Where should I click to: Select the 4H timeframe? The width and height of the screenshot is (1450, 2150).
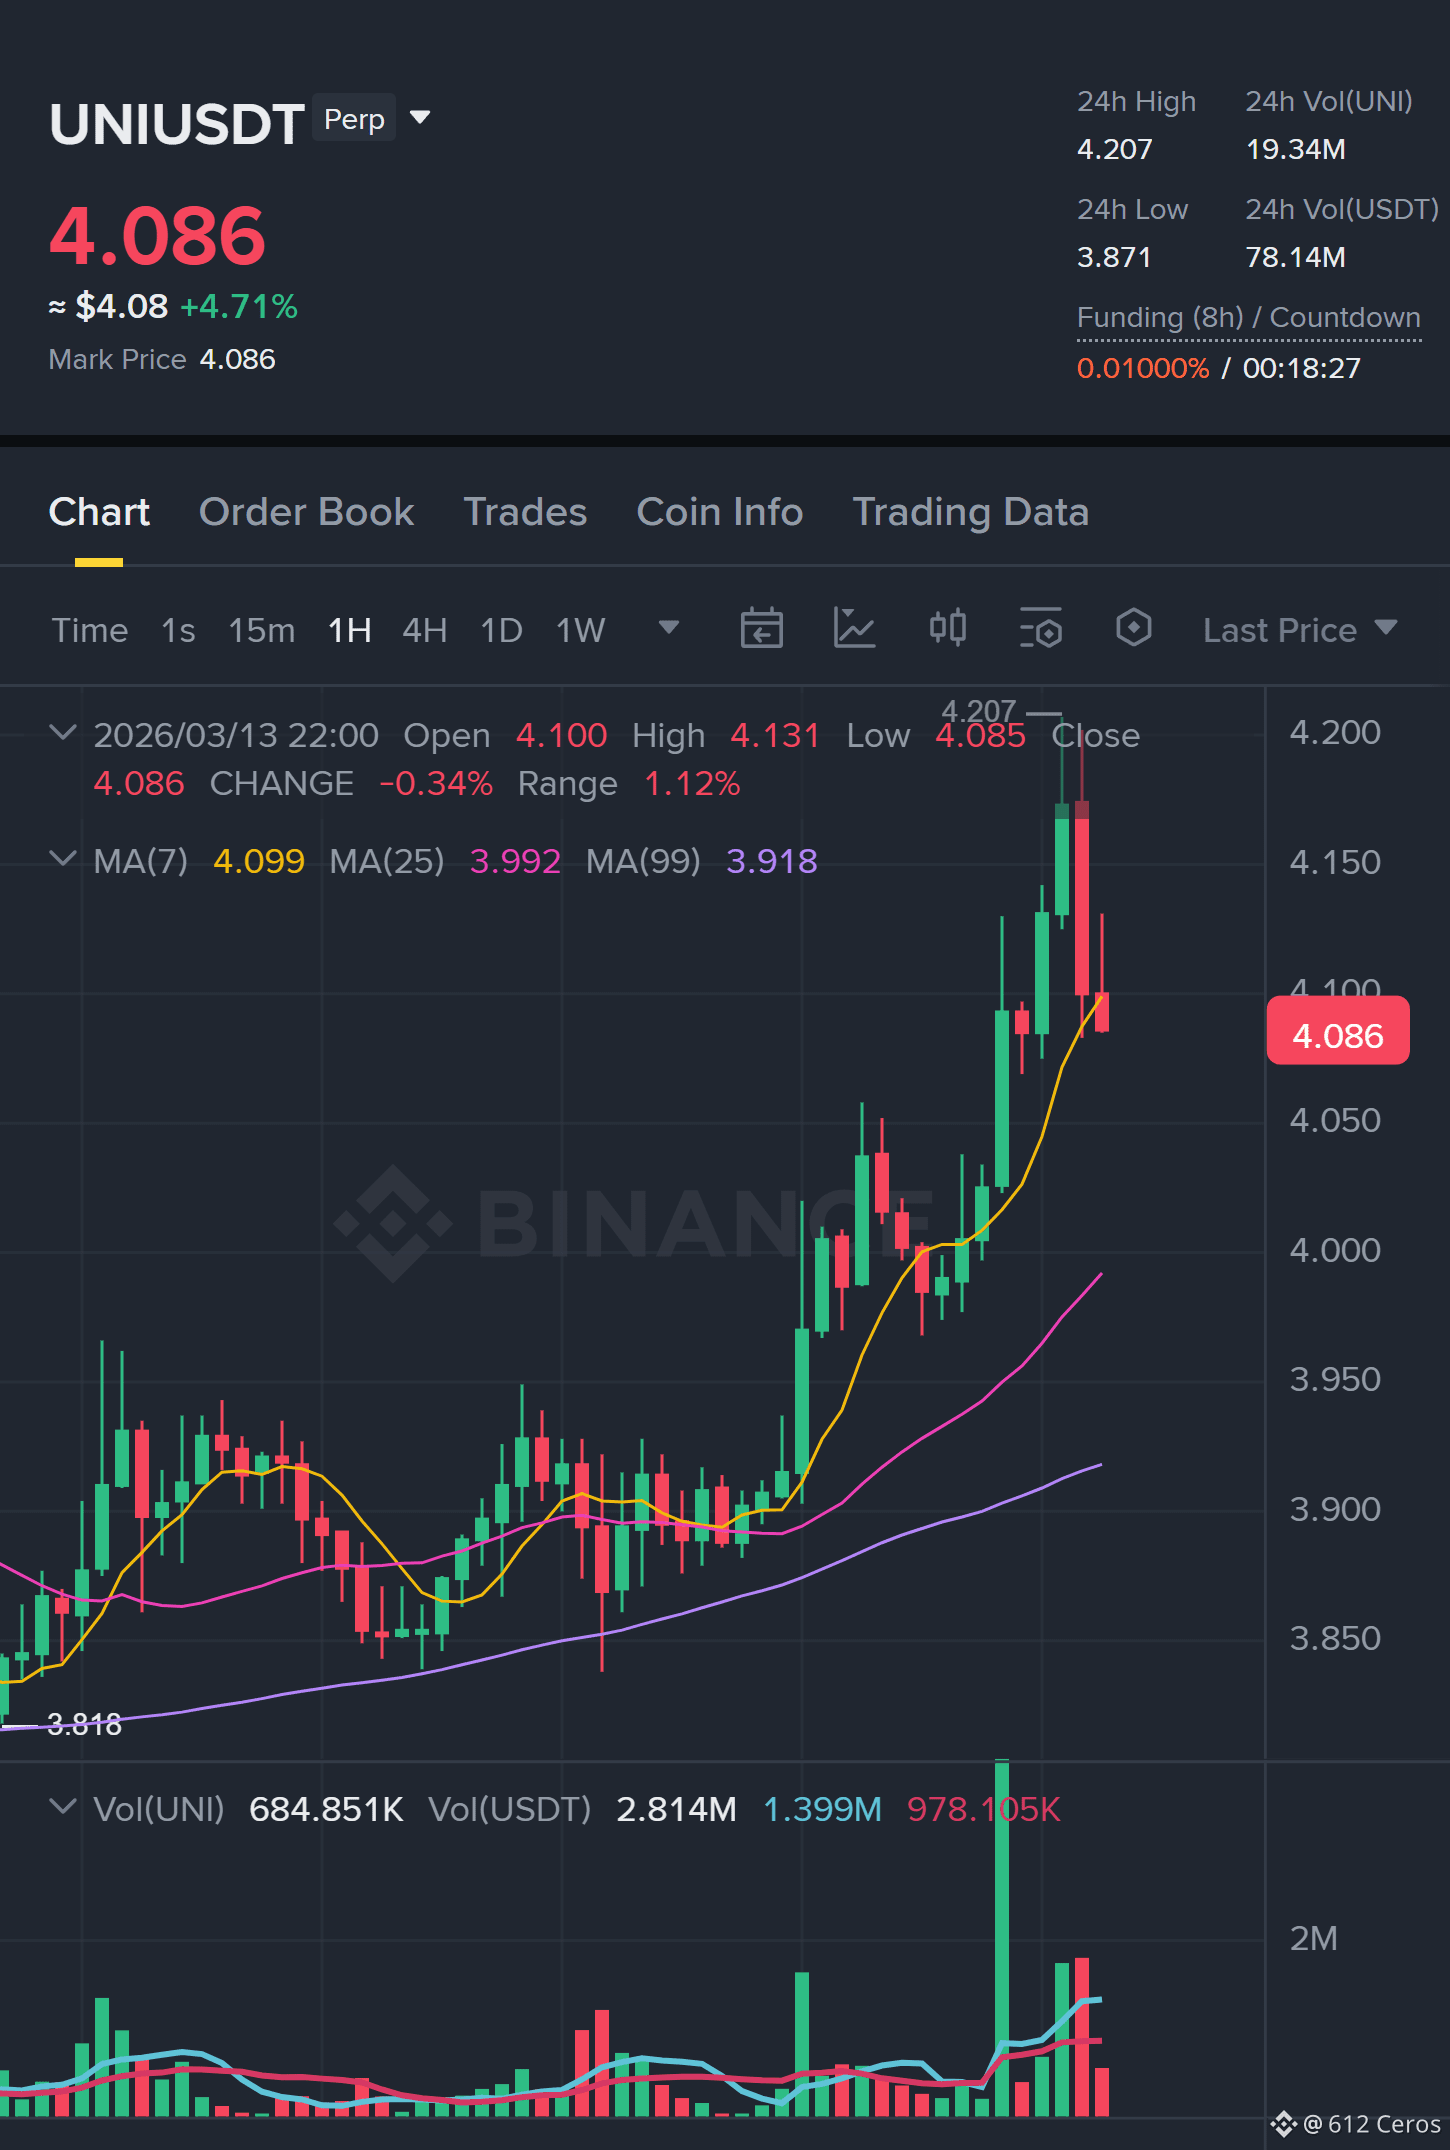[424, 630]
